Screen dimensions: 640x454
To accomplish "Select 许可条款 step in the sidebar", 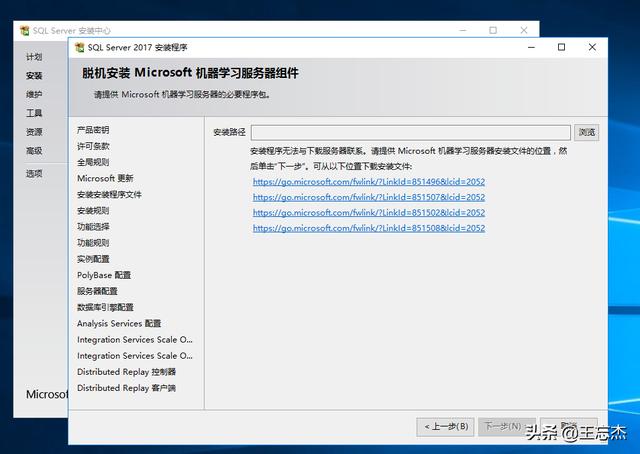I will pyautogui.click(x=93, y=146).
